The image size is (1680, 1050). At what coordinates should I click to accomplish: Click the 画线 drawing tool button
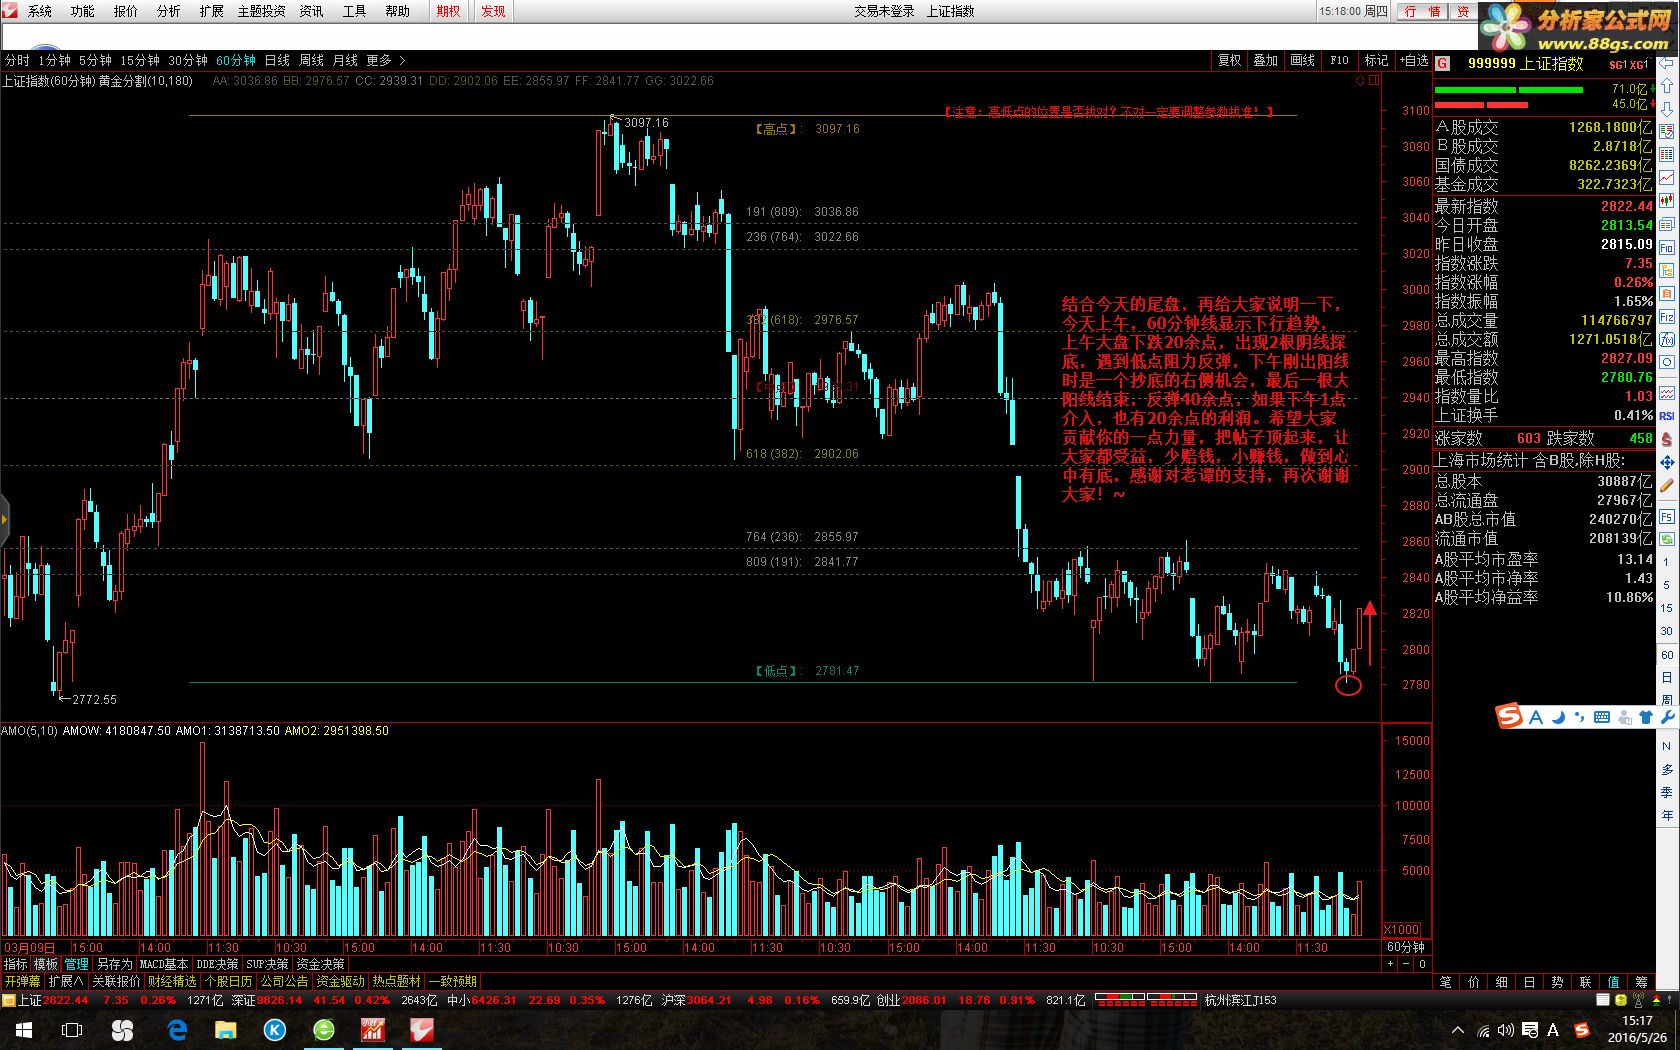[x=1303, y=61]
